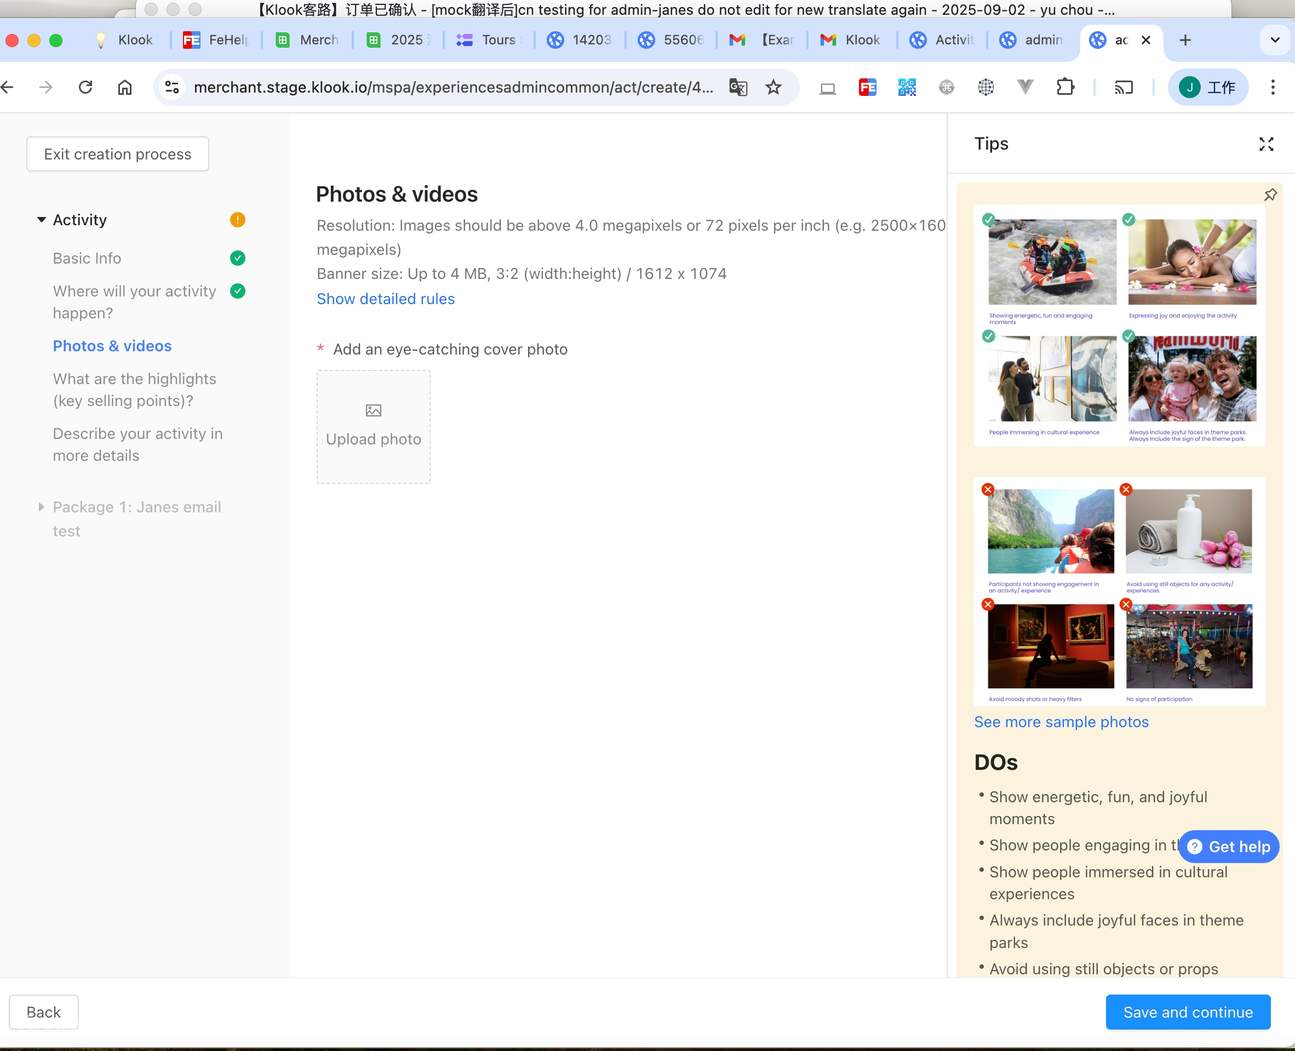The height and width of the screenshot is (1051, 1295).
Task: Open the tab search chevron near new tab
Action: pyautogui.click(x=1274, y=41)
